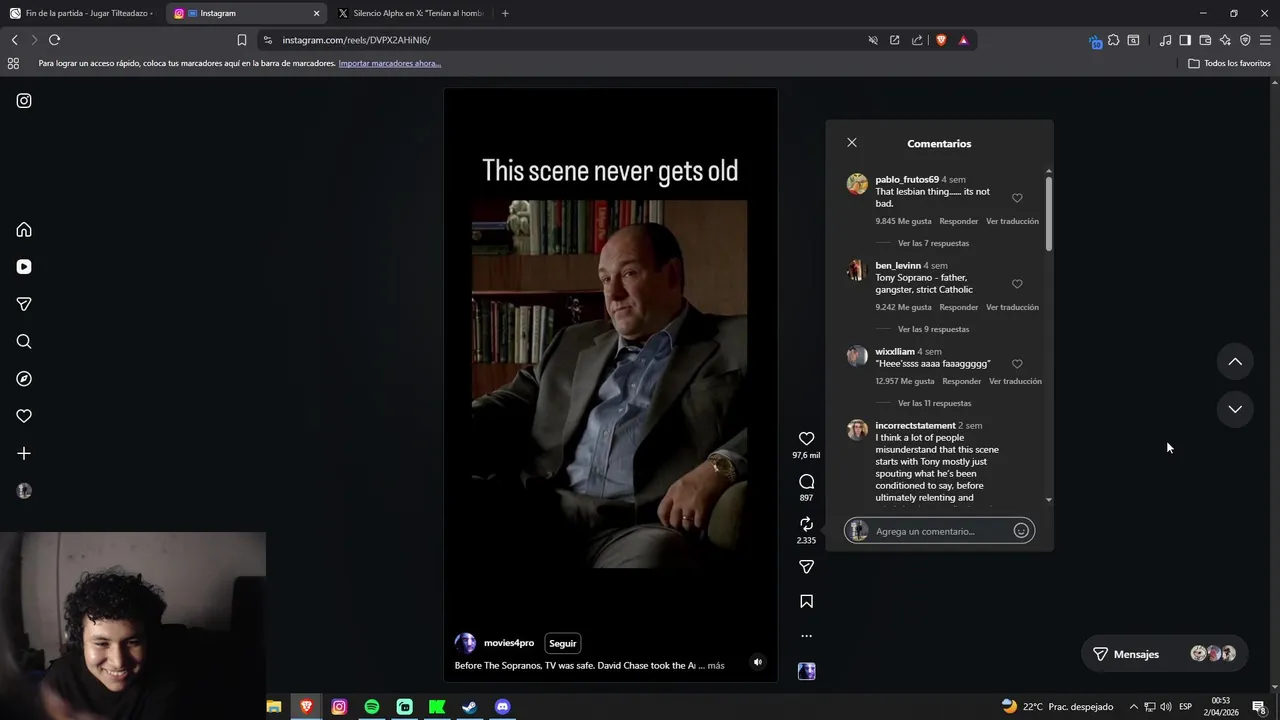This screenshot has width=1280, height=720.
Task: Open Spotify from the taskbar
Action: click(372, 707)
